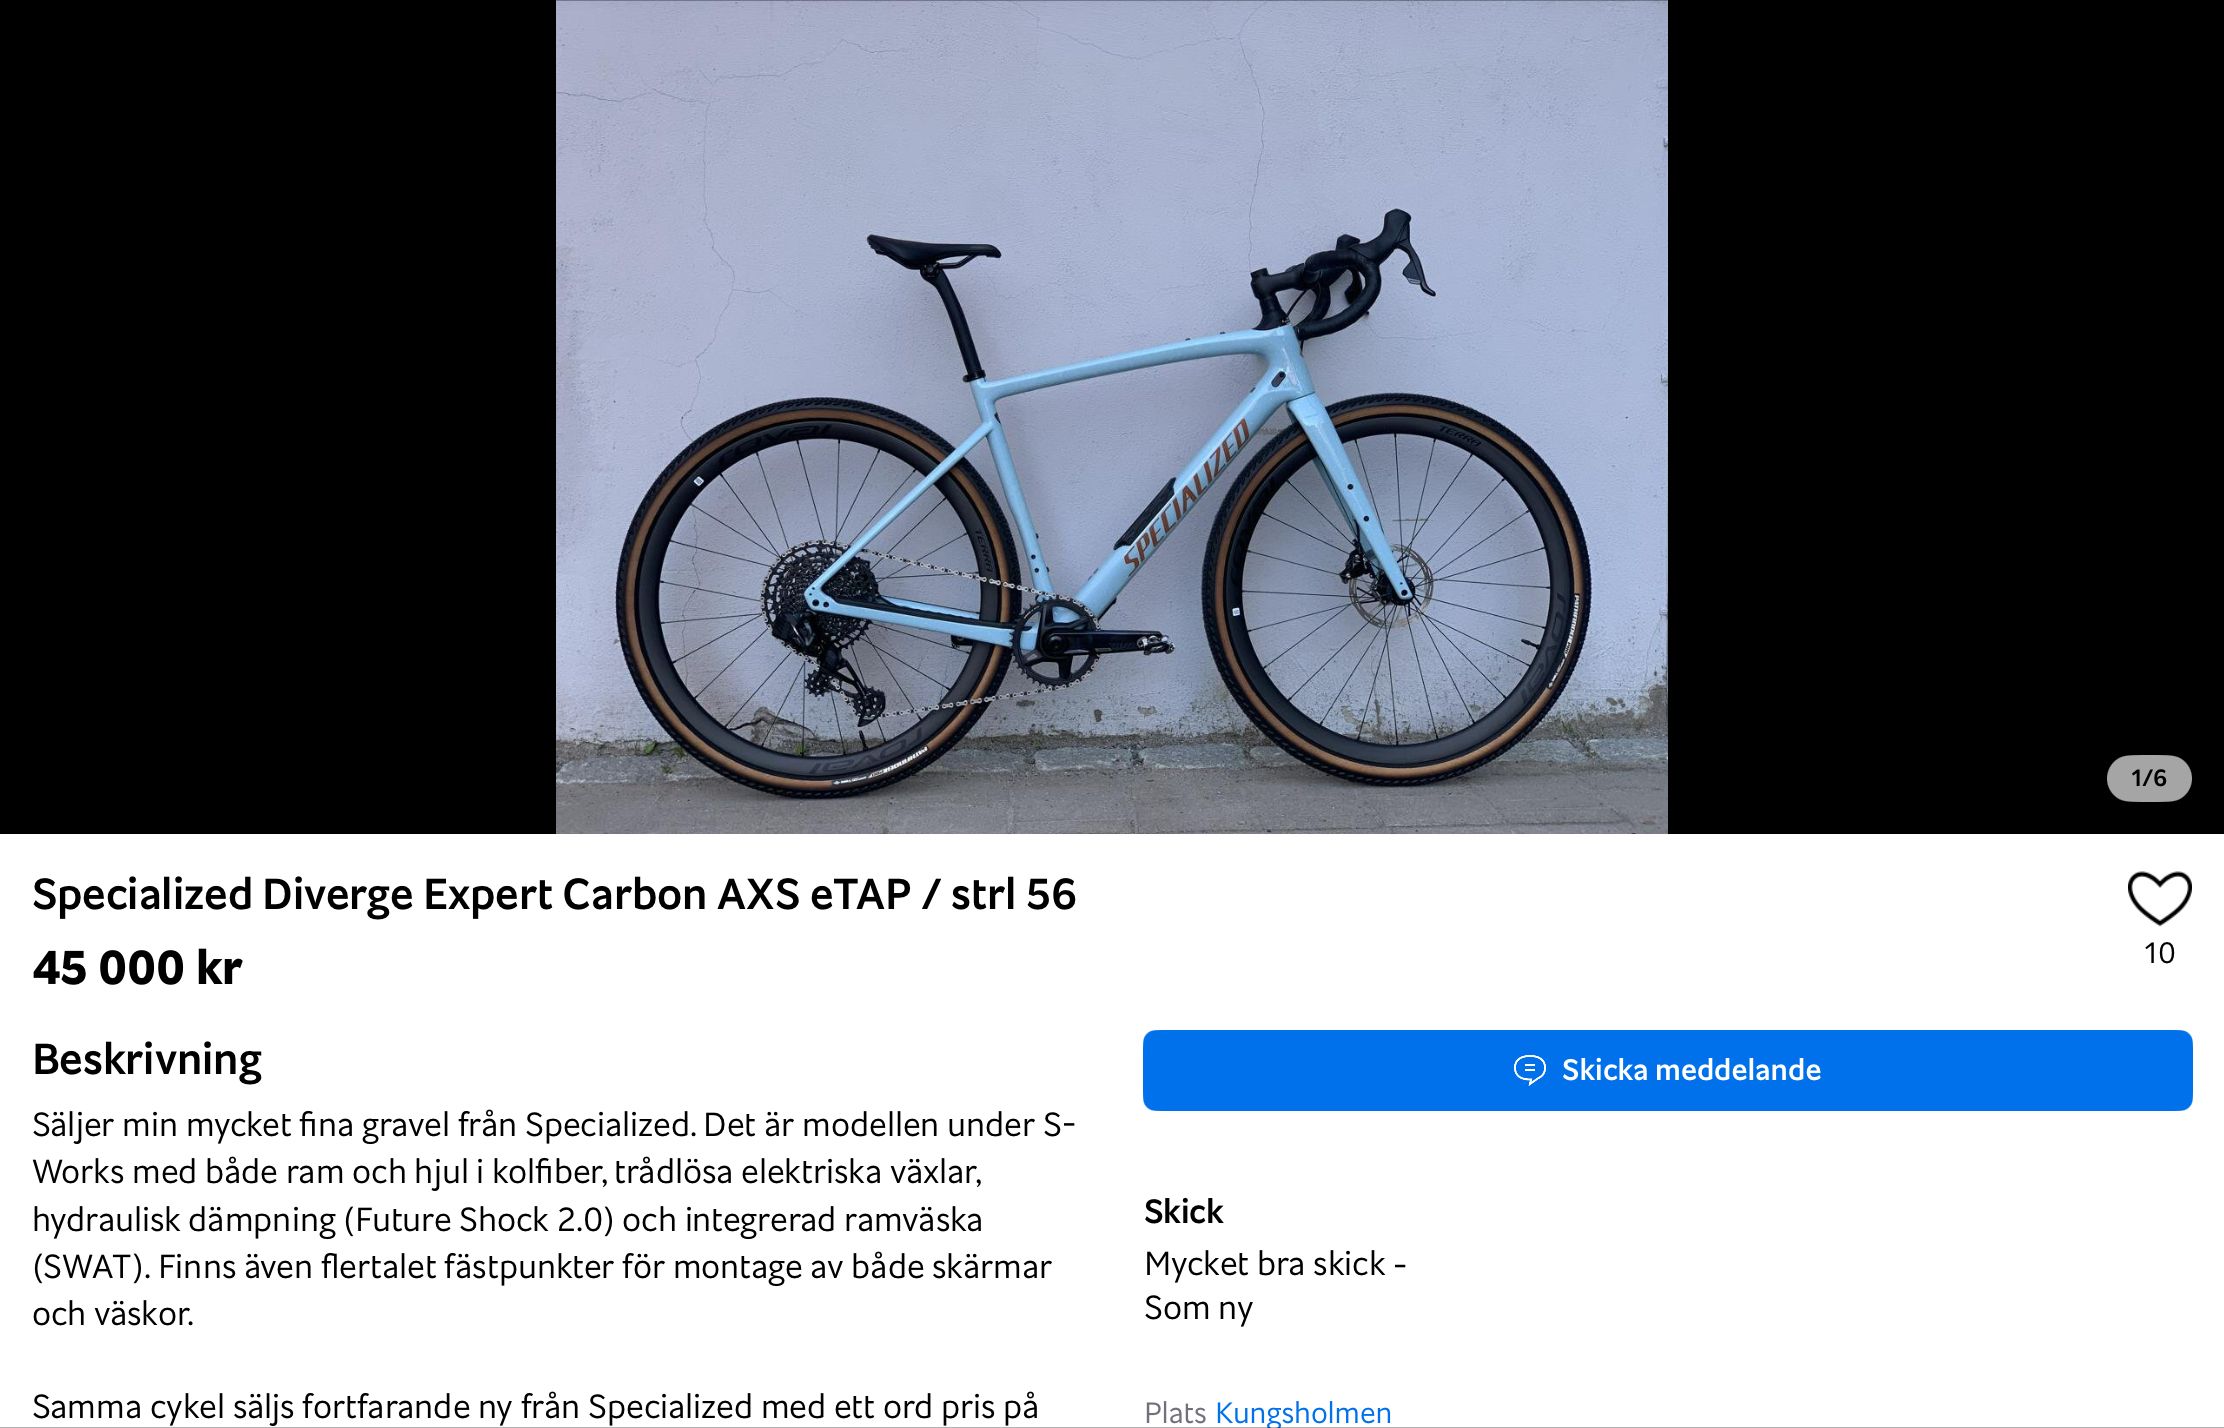The height and width of the screenshot is (1428, 2224).
Task: Select the 'Mycket bra skick - Som ny' text
Action: [x=1275, y=1286]
